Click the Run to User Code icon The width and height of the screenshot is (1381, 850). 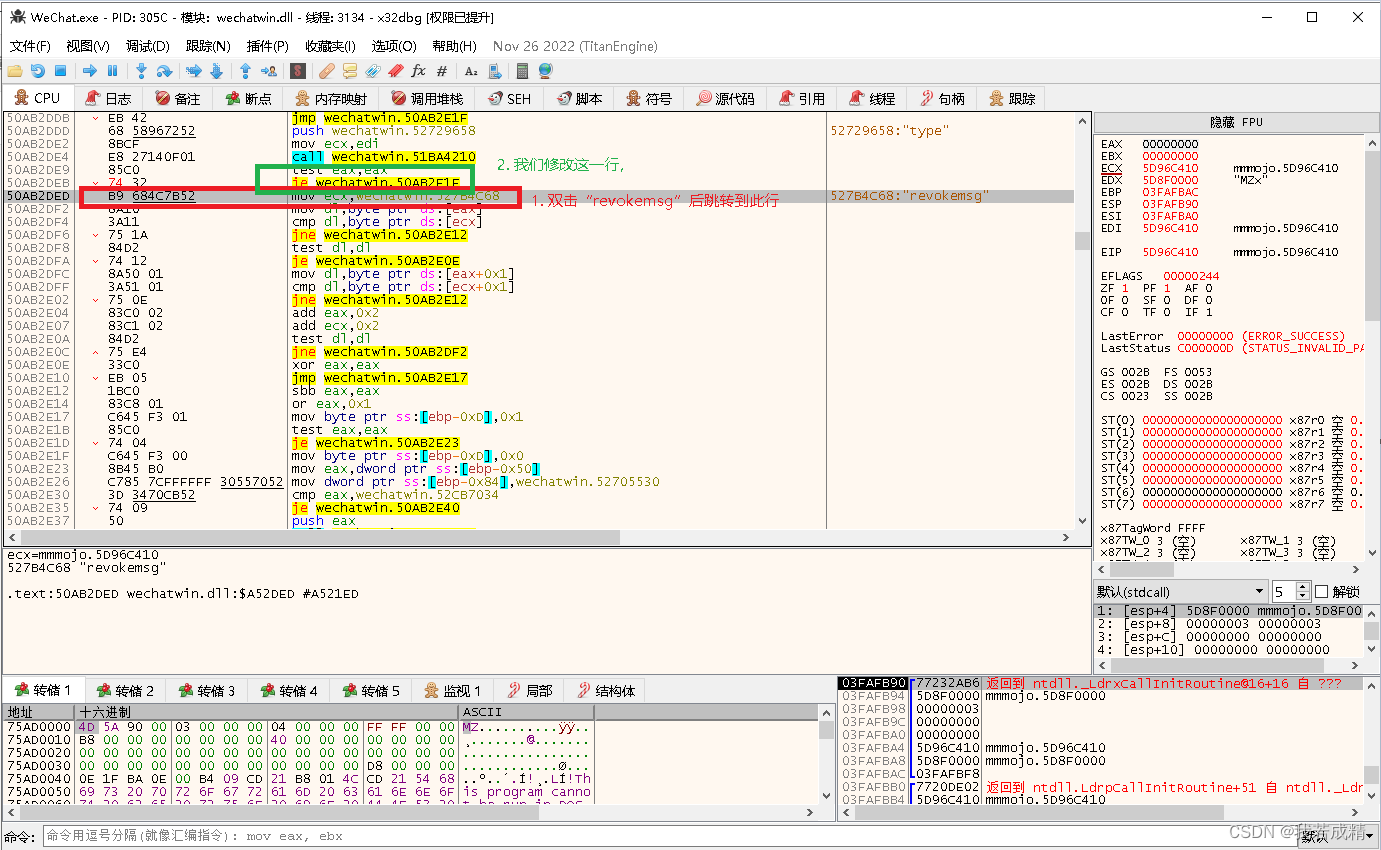tap(268, 71)
